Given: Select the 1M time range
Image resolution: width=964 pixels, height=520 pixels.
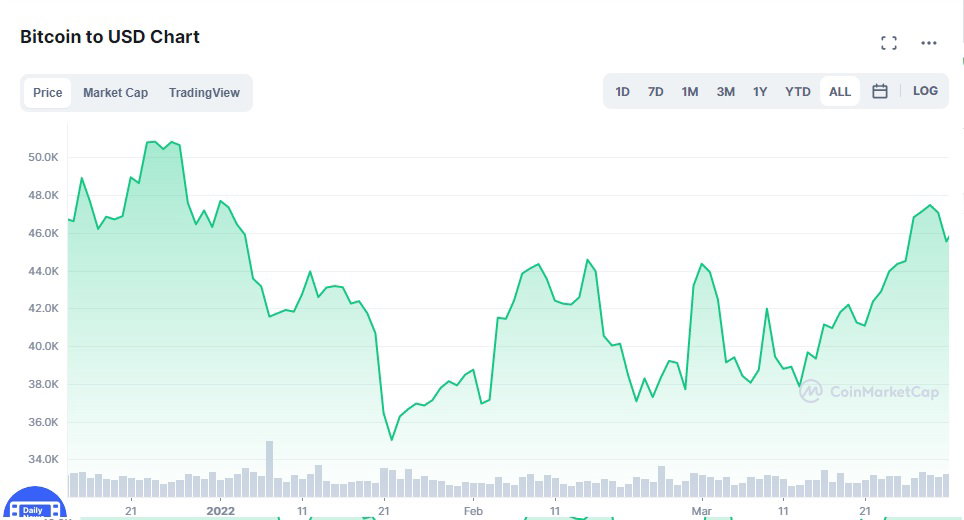Looking at the screenshot, I should pyautogui.click(x=690, y=92).
